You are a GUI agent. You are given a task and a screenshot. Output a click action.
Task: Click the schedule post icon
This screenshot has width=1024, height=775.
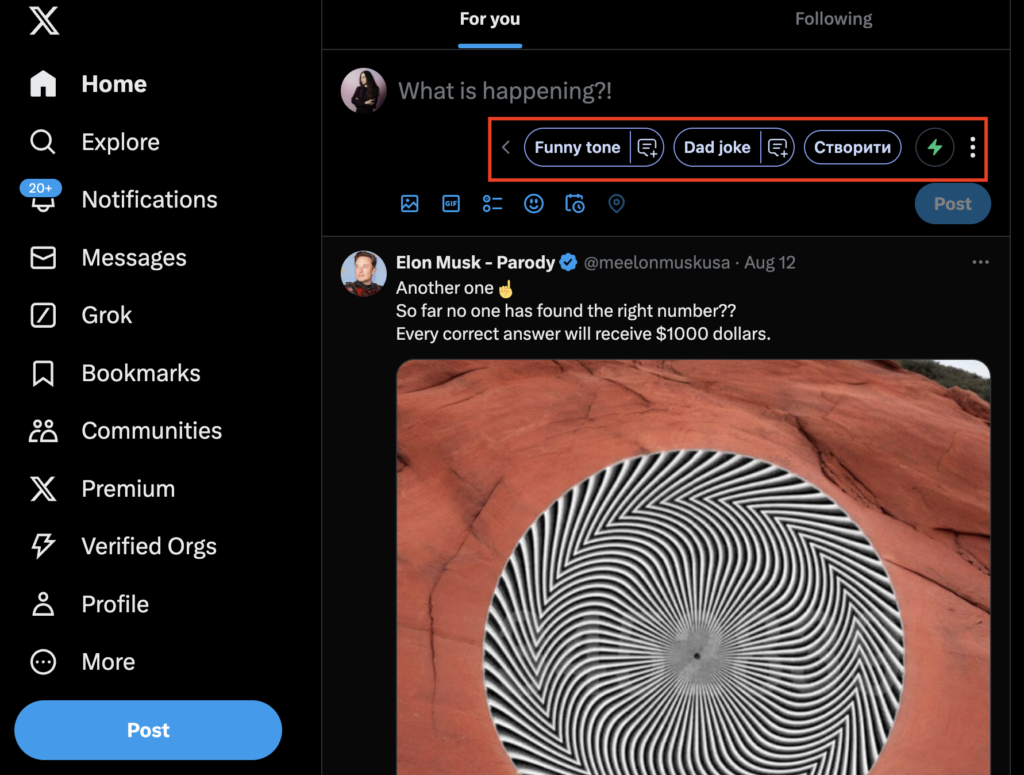point(575,204)
